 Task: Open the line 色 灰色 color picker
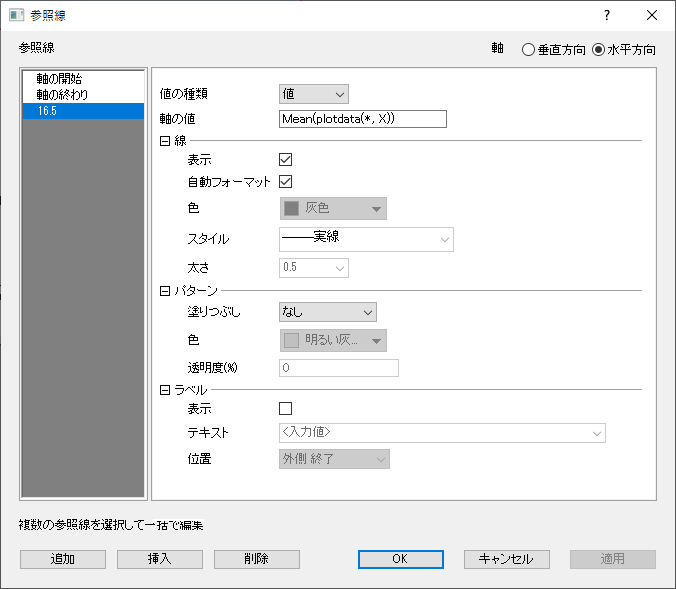[x=333, y=209]
